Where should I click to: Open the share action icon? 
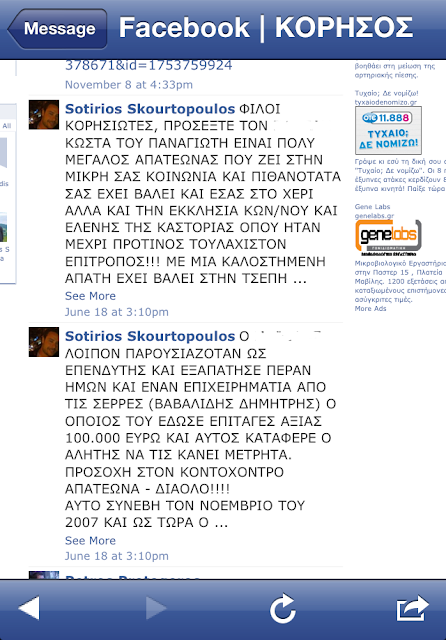pyautogui.click(x=413, y=608)
